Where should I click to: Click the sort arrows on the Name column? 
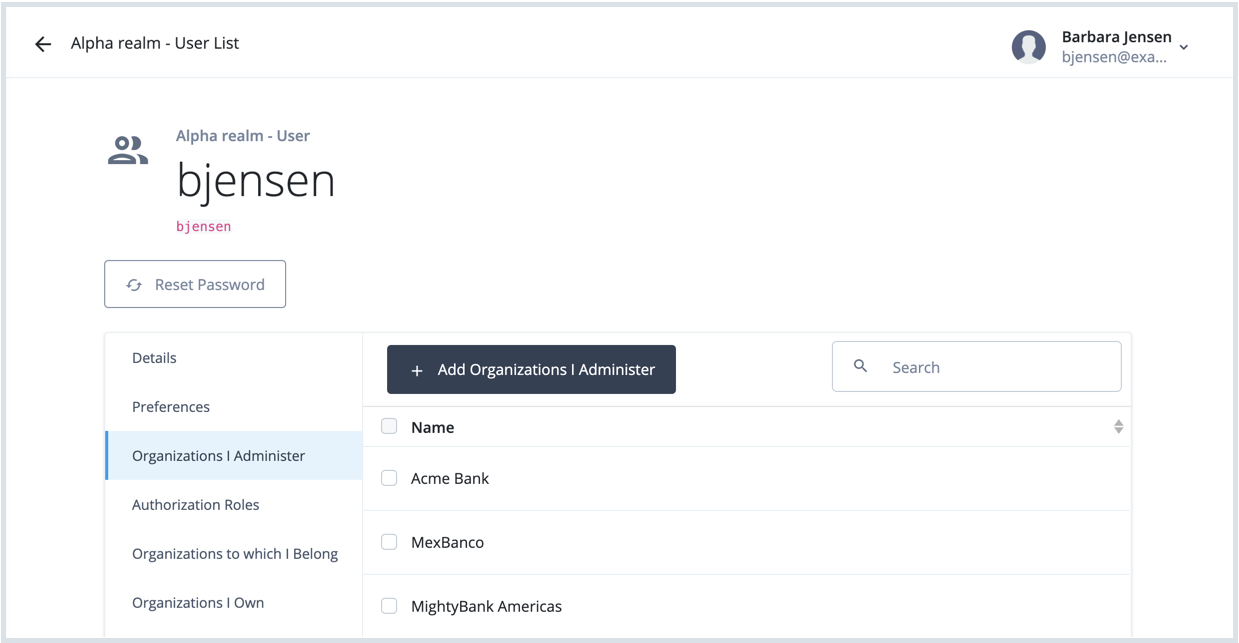(1119, 426)
